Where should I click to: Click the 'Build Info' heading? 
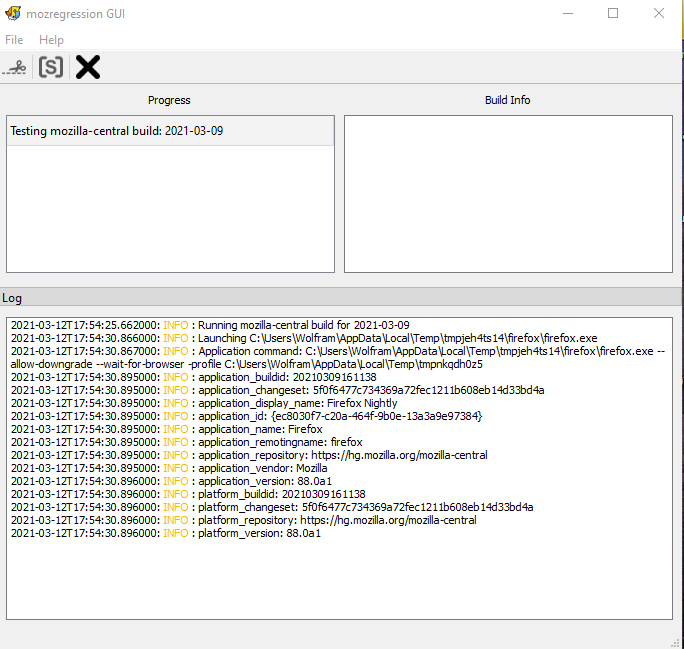coord(508,100)
